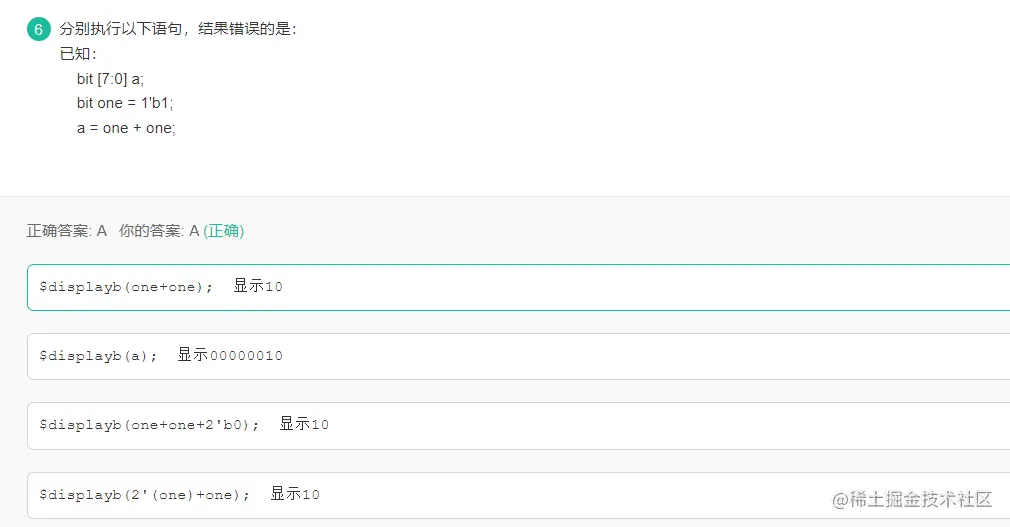The height and width of the screenshot is (527, 1010).
Task: Click the 稀土掘金技术社区 watermark text
Action: [920, 498]
